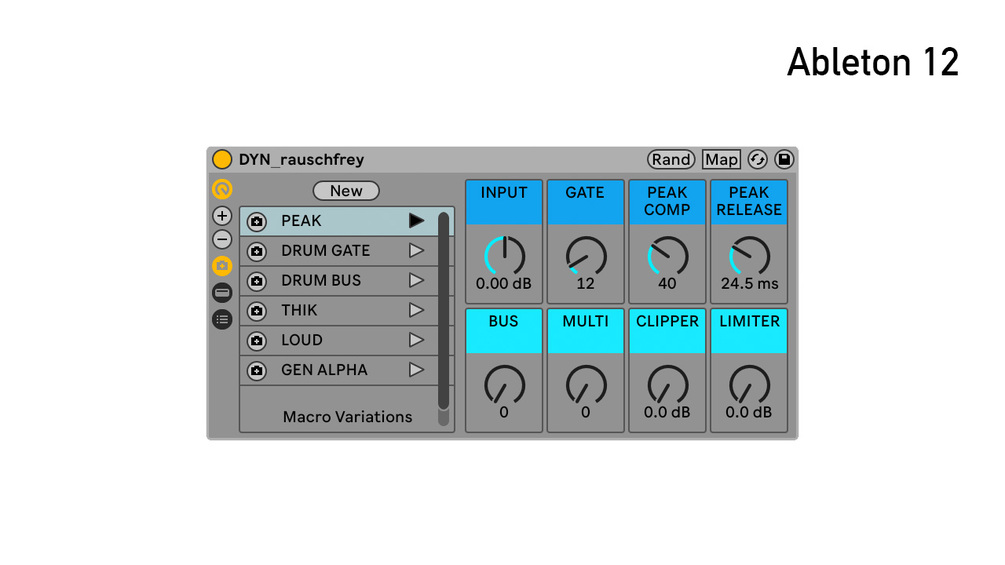Click the 24.5 ms release value
The image size is (1005, 565).
pyautogui.click(x=749, y=284)
